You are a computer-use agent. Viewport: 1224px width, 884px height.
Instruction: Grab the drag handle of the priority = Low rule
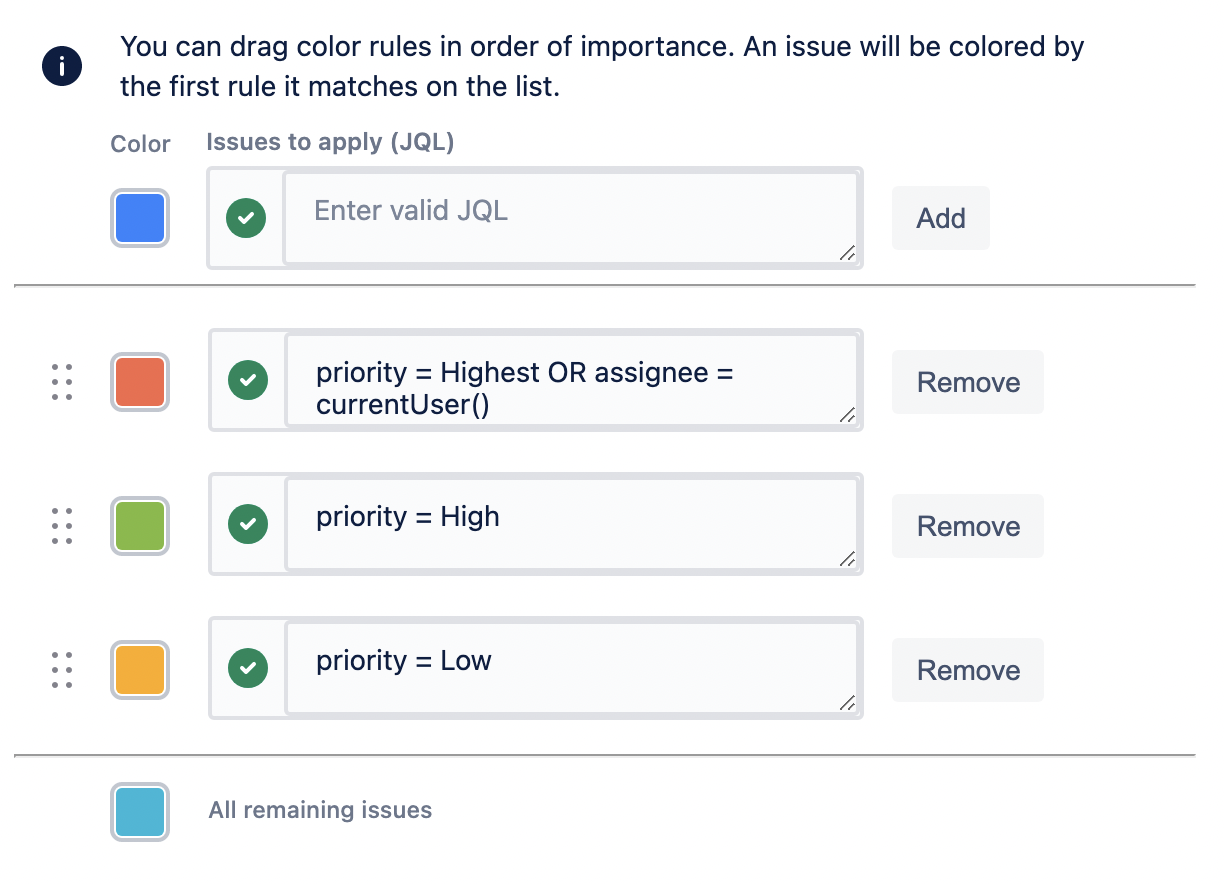(x=62, y=670)
